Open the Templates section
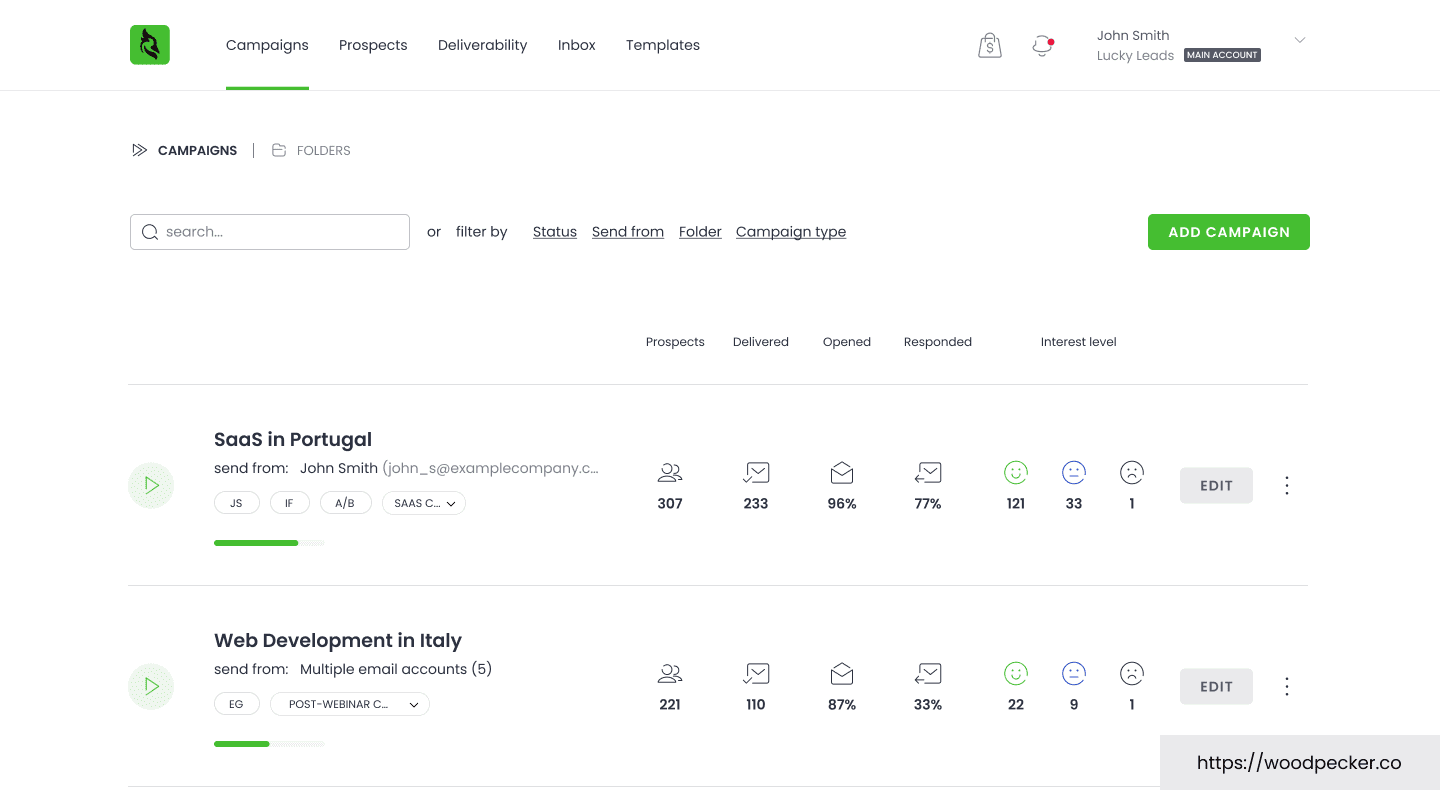Screen dimensions: 1440x790 (x=662, y=45)
